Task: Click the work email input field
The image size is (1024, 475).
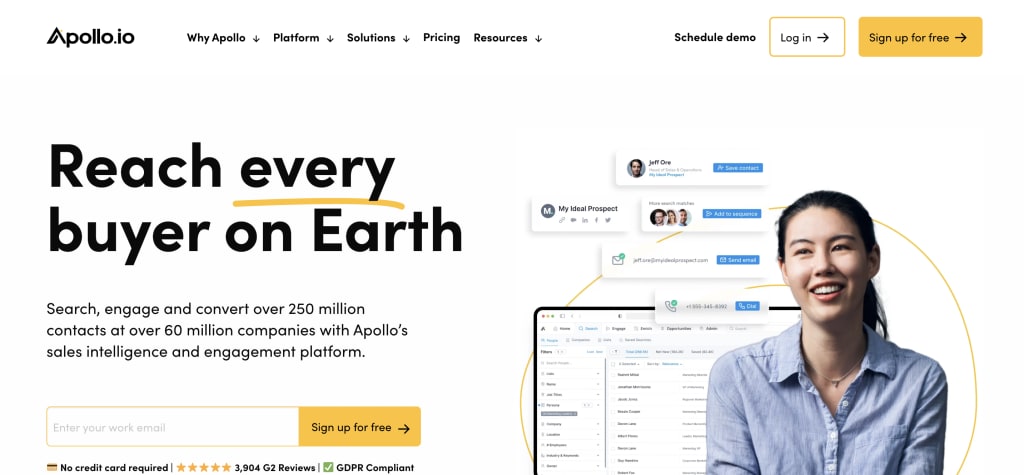Action: (x=173, y=427)
